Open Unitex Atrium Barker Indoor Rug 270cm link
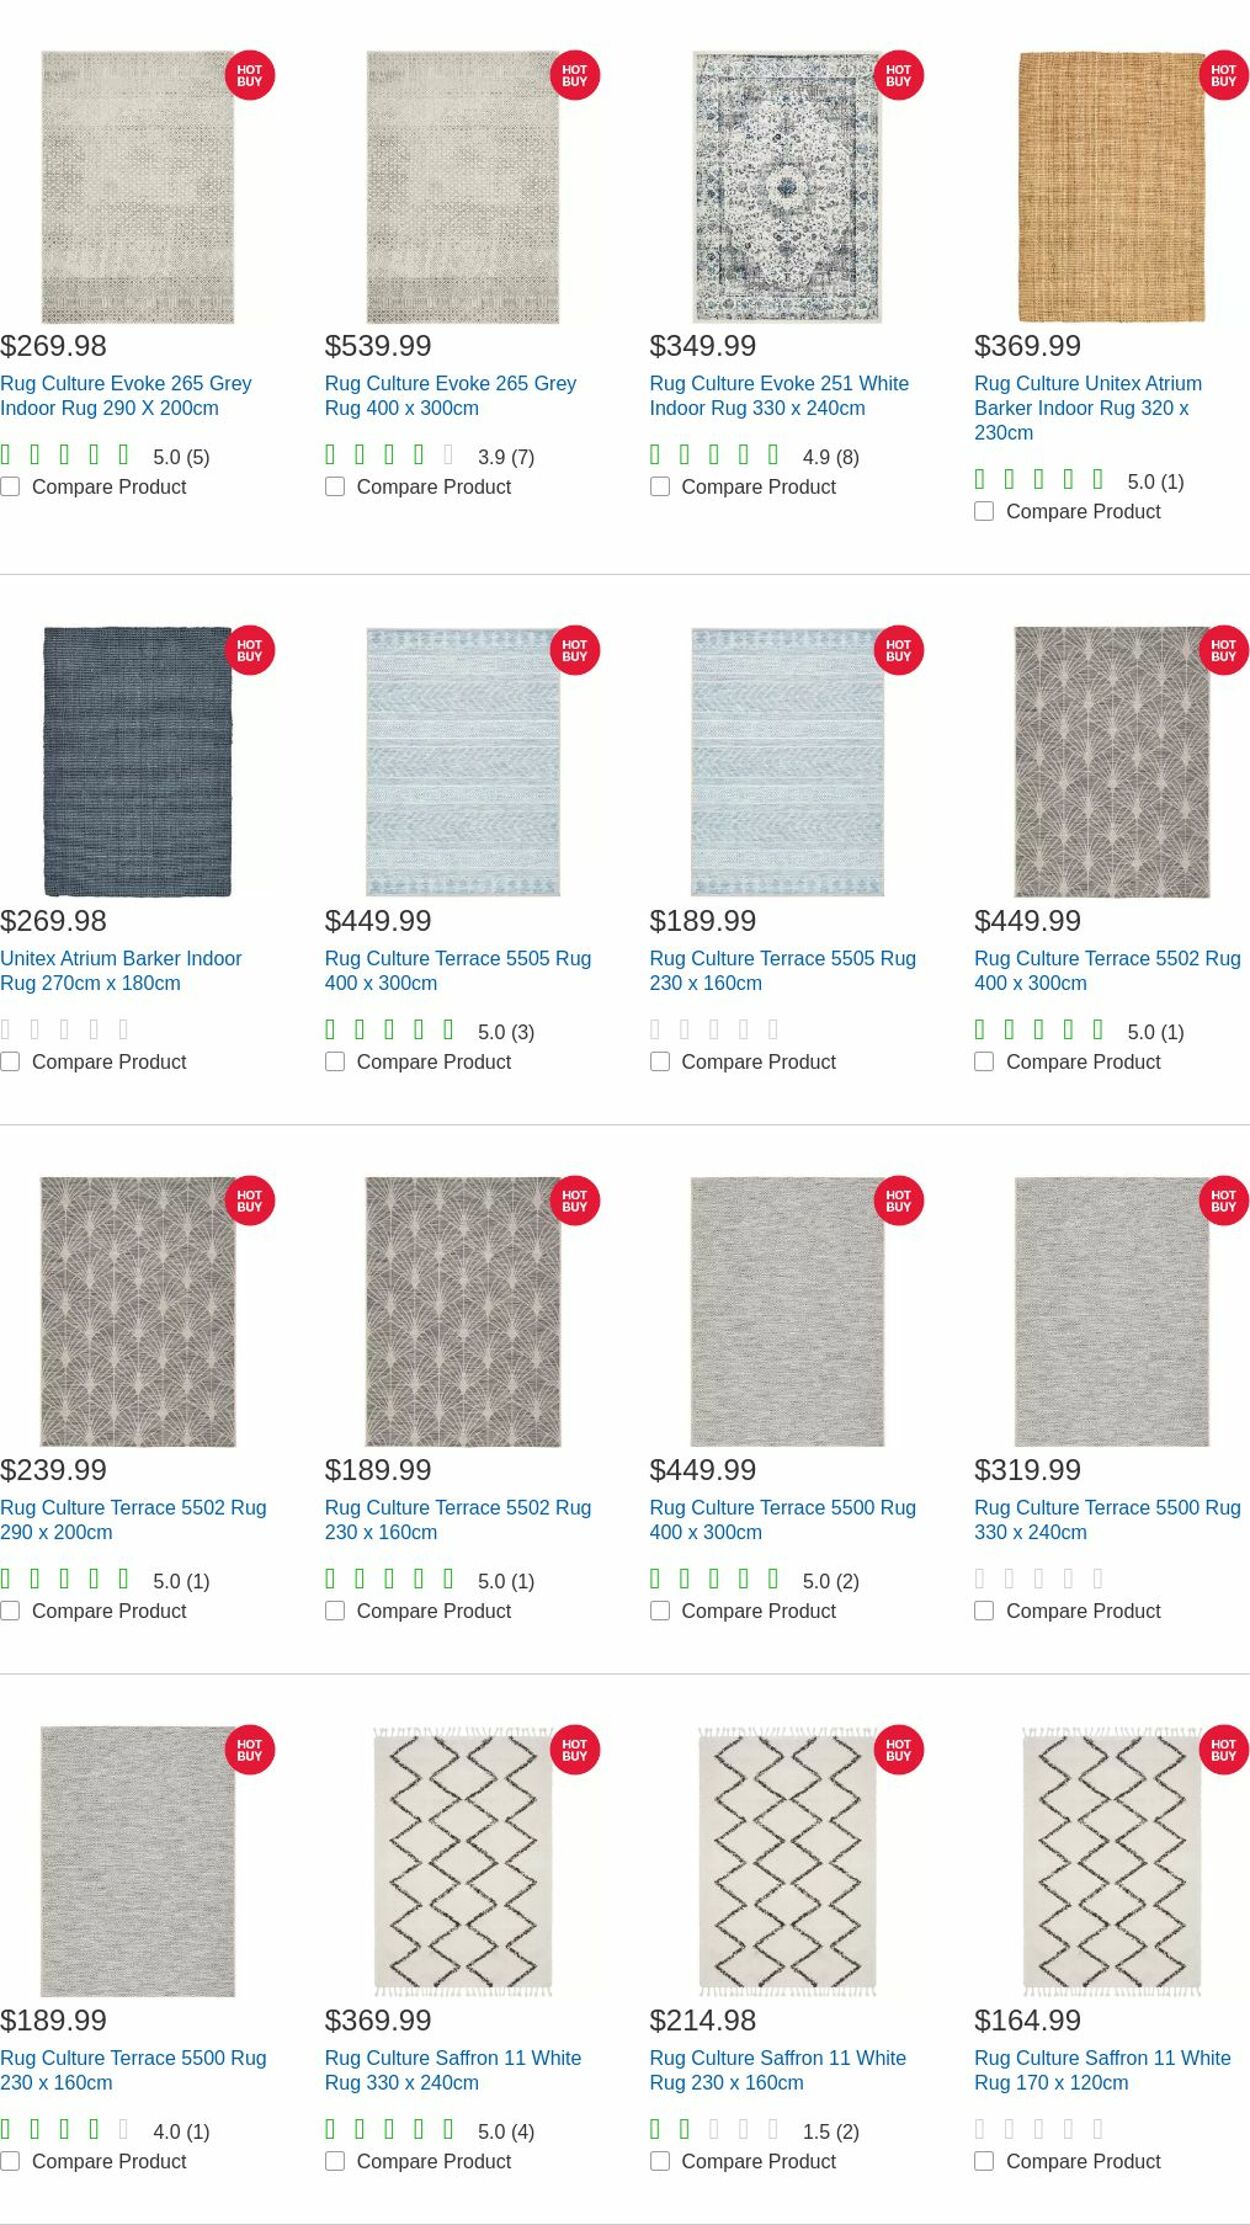 122,970
